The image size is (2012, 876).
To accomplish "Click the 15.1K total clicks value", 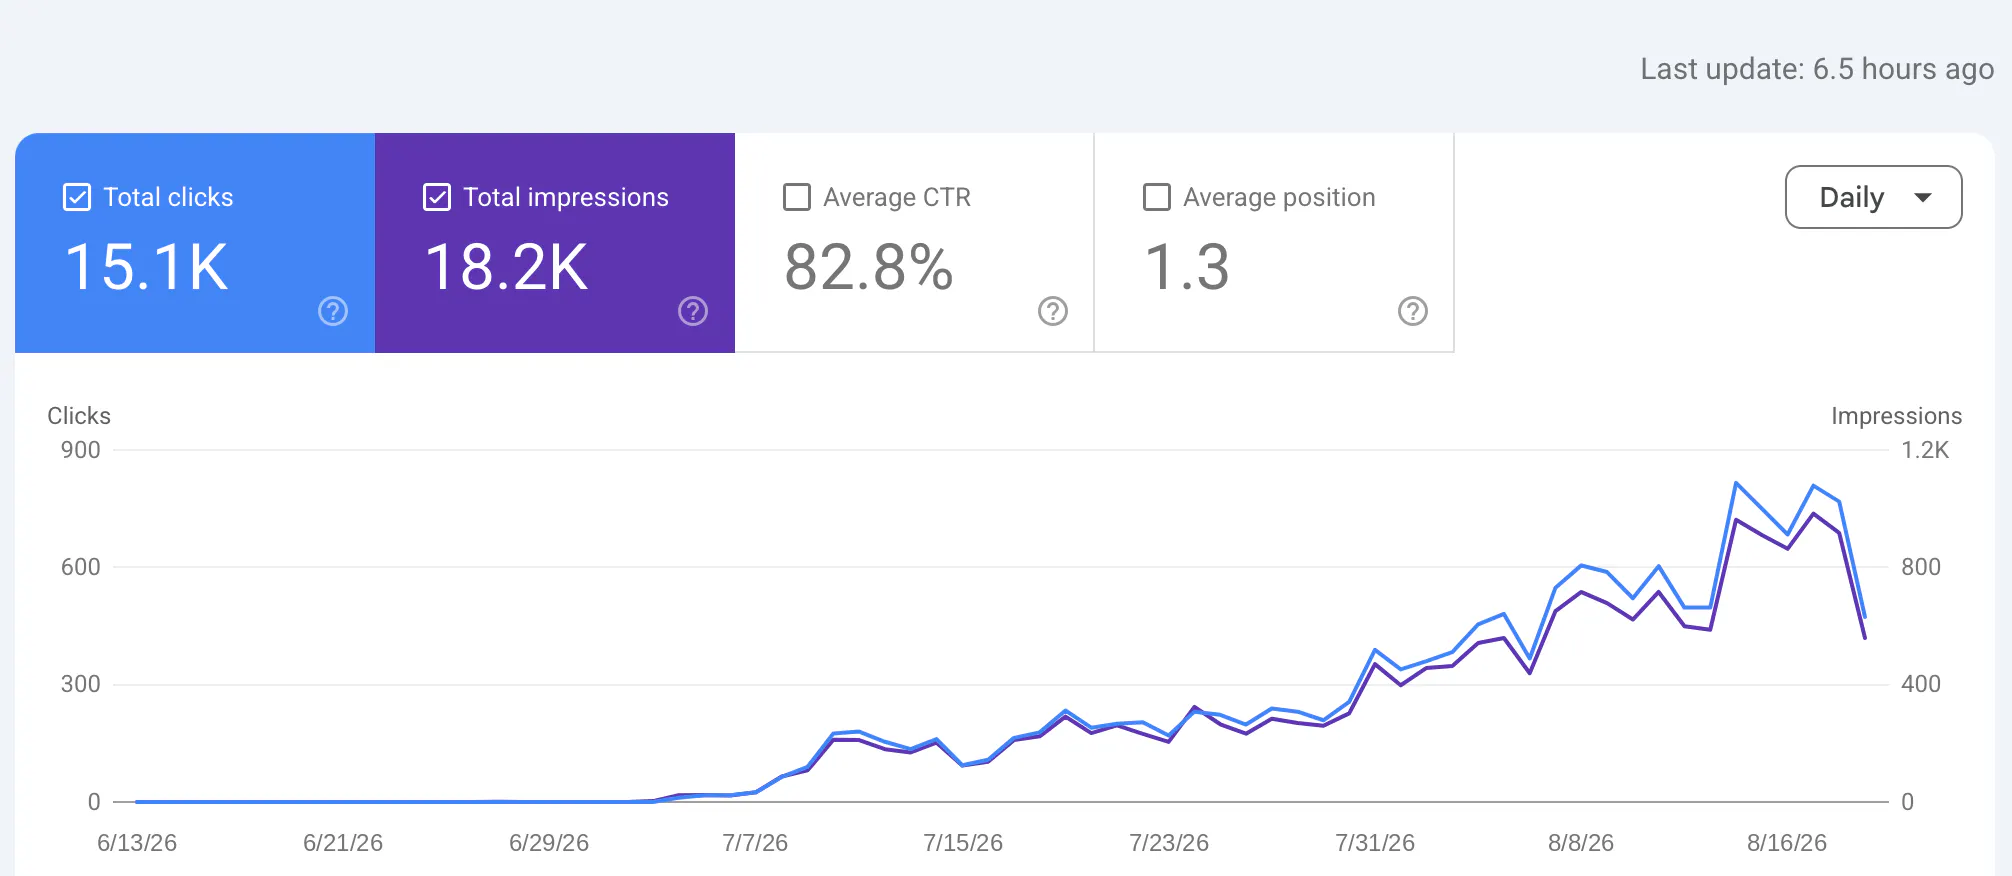I will 147,267.
